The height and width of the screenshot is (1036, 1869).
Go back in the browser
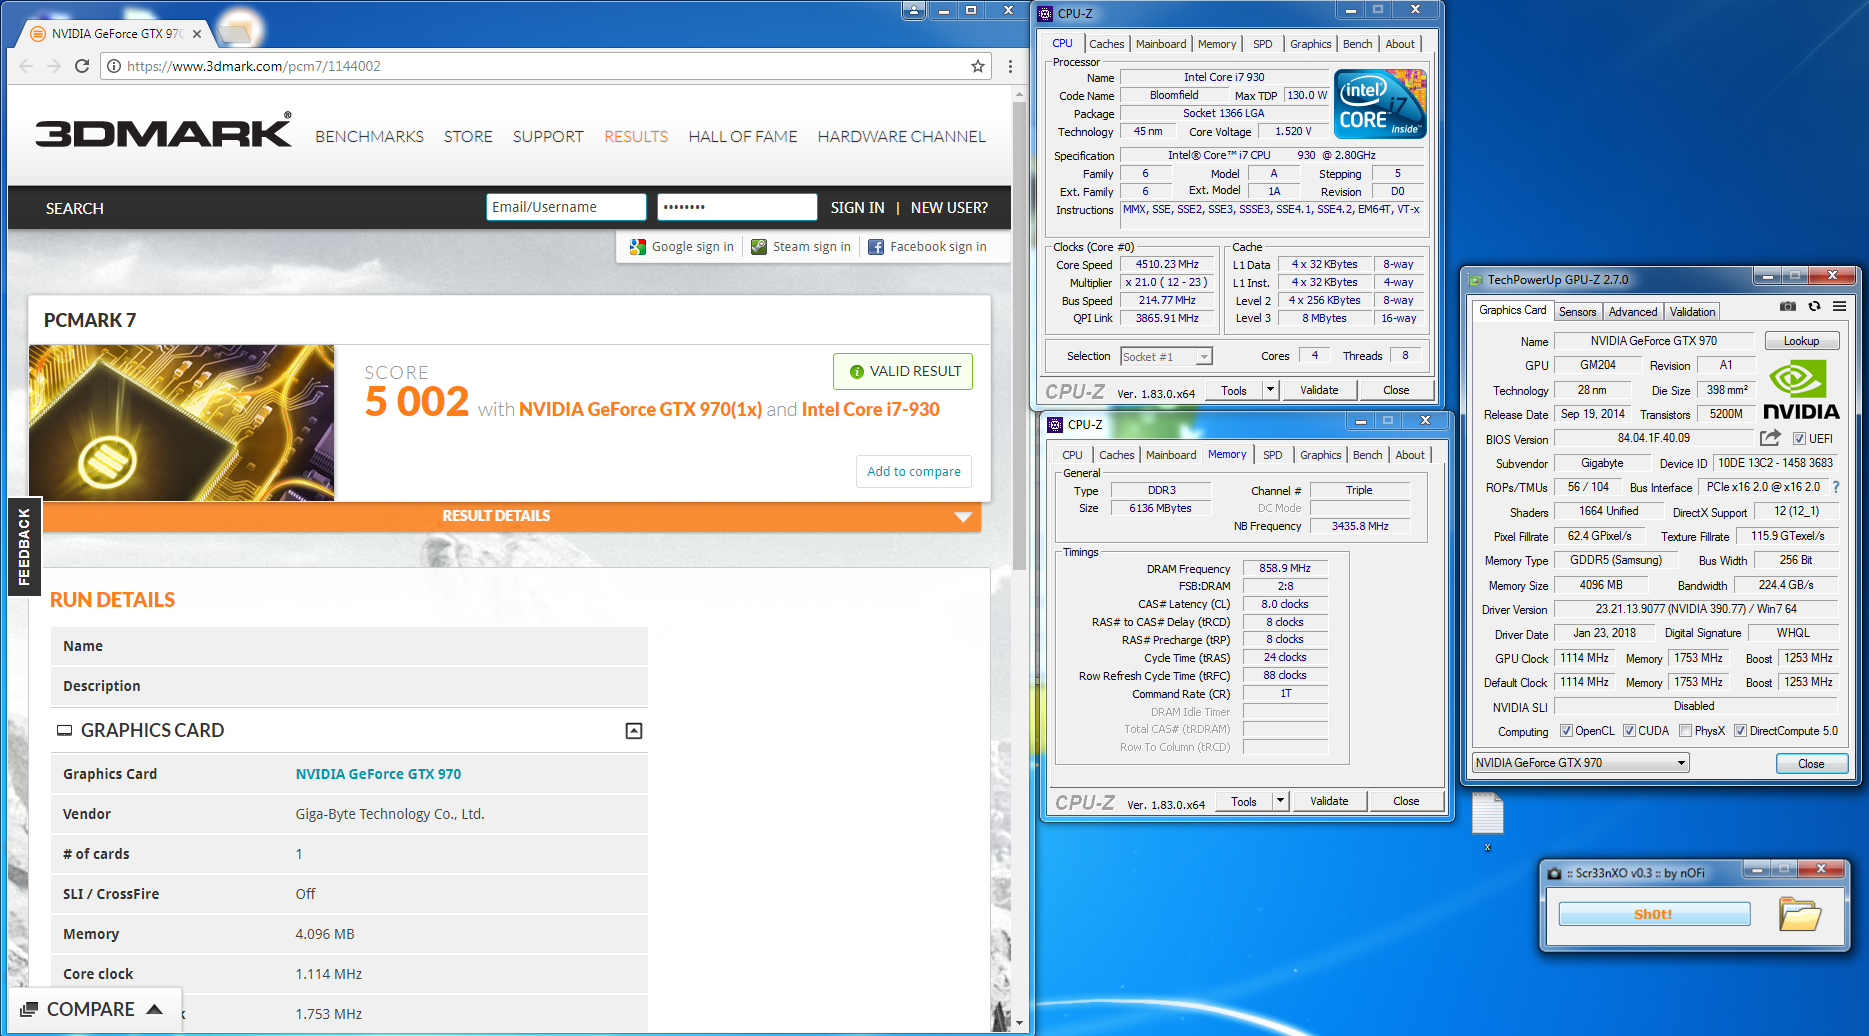tap(26, 66)
